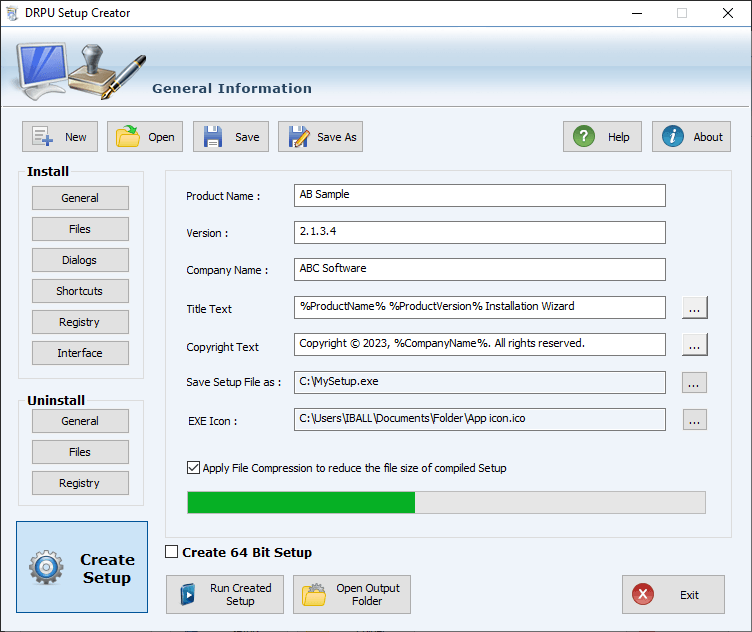752x632 pixels.
Task: Click Open Output Folder button
Action: [352, 595]
